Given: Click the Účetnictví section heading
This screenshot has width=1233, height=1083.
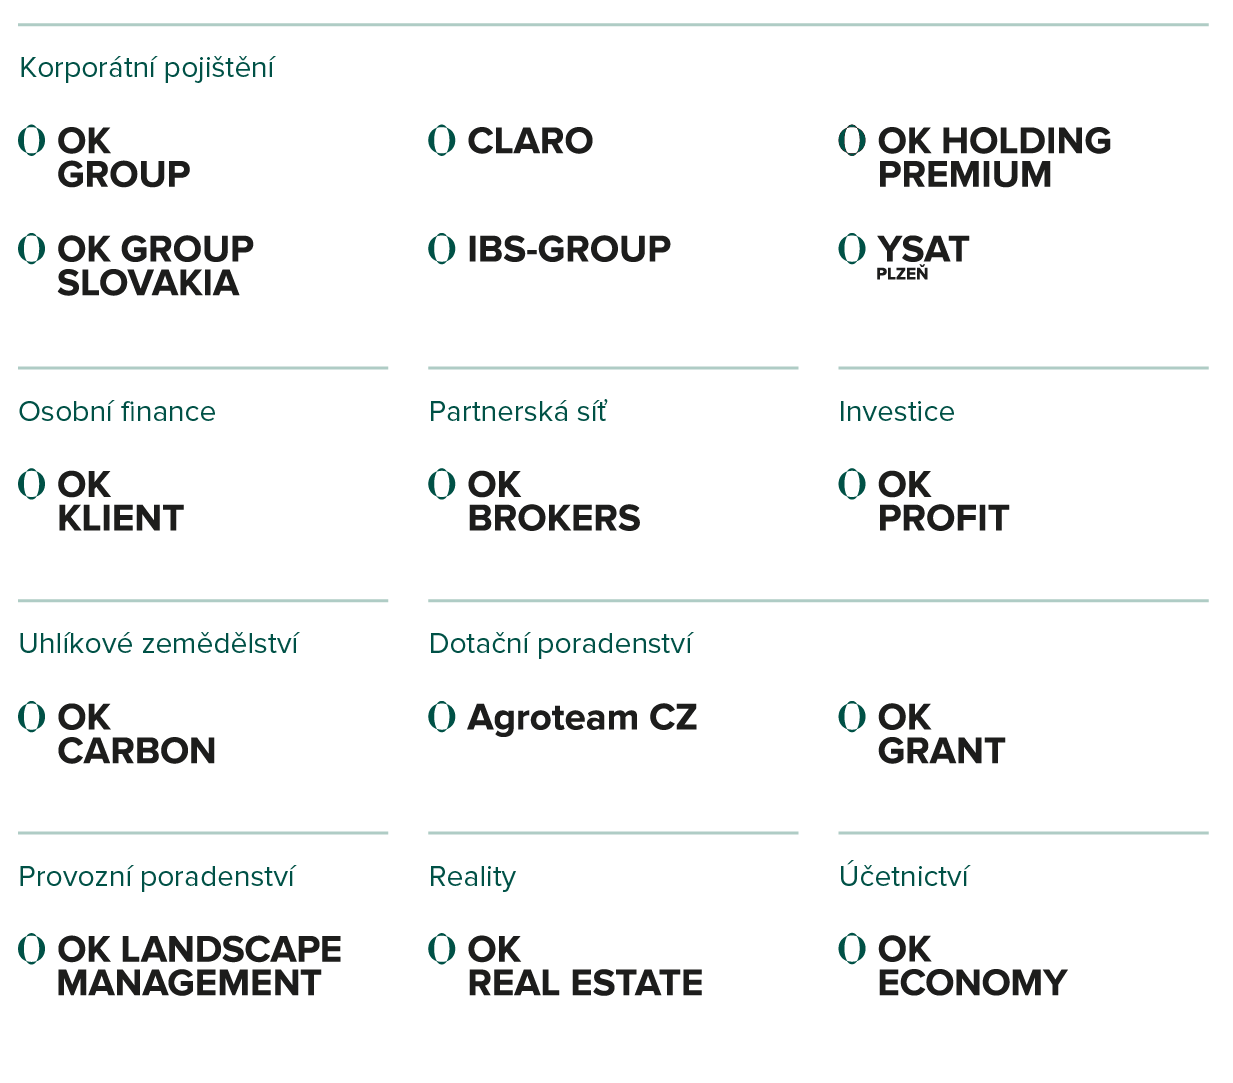Looking at the screenshot, I should pyautogui.click(x=903, y=877).
